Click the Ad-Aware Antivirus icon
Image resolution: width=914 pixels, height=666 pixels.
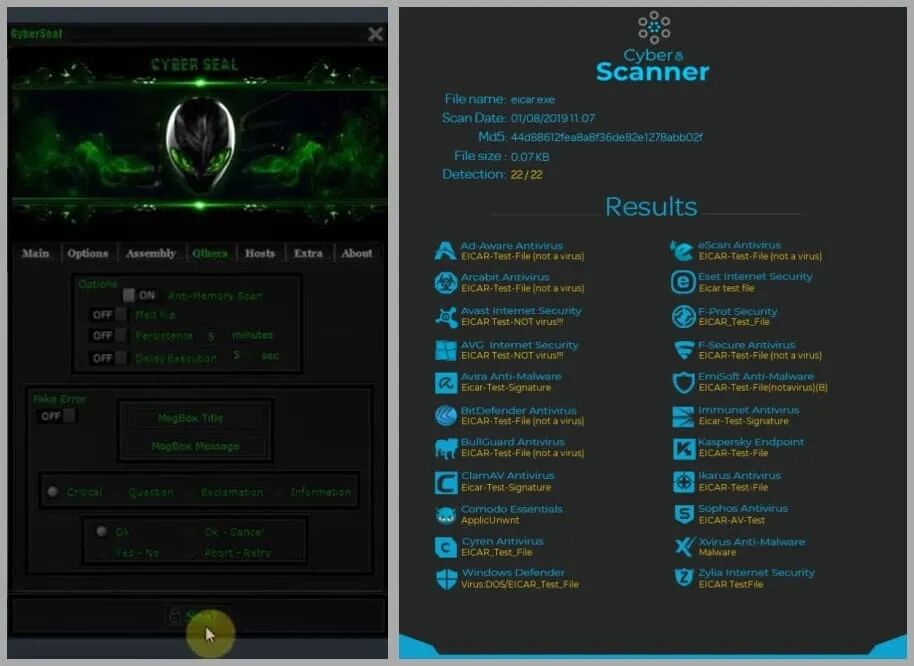[445, 251]
